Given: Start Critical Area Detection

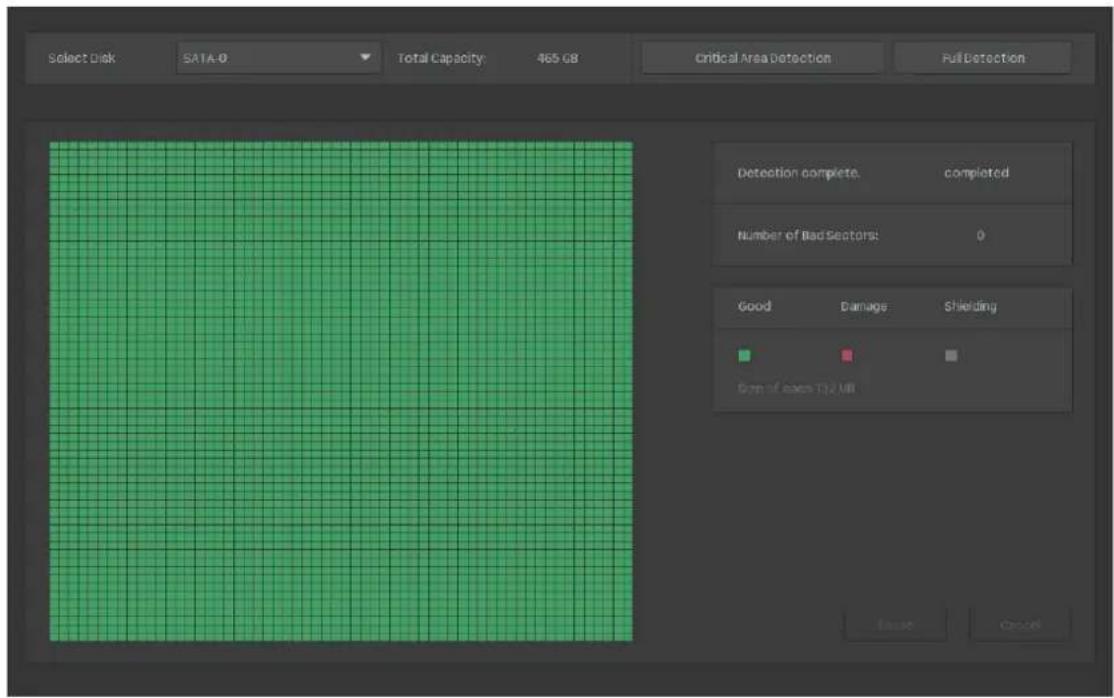Looking at the screenshot, I should click(762, 58).
